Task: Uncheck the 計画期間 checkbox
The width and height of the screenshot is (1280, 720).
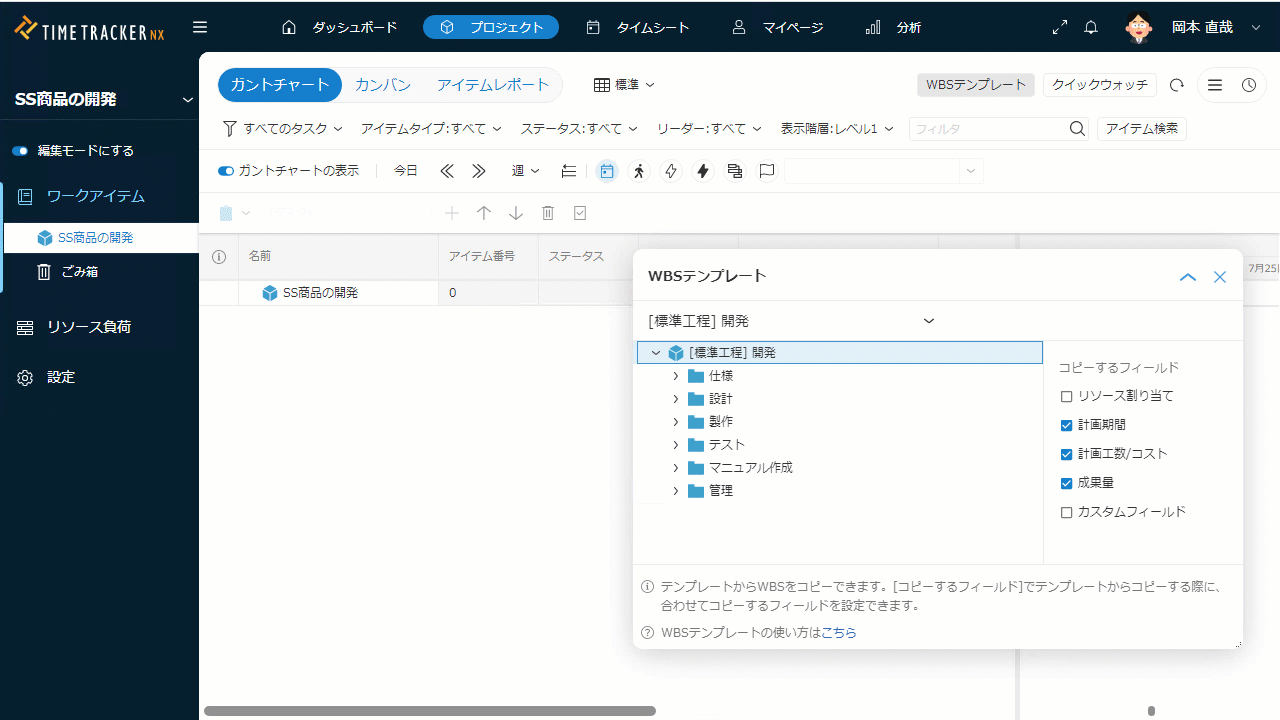Action: [x=1066, y=425]
